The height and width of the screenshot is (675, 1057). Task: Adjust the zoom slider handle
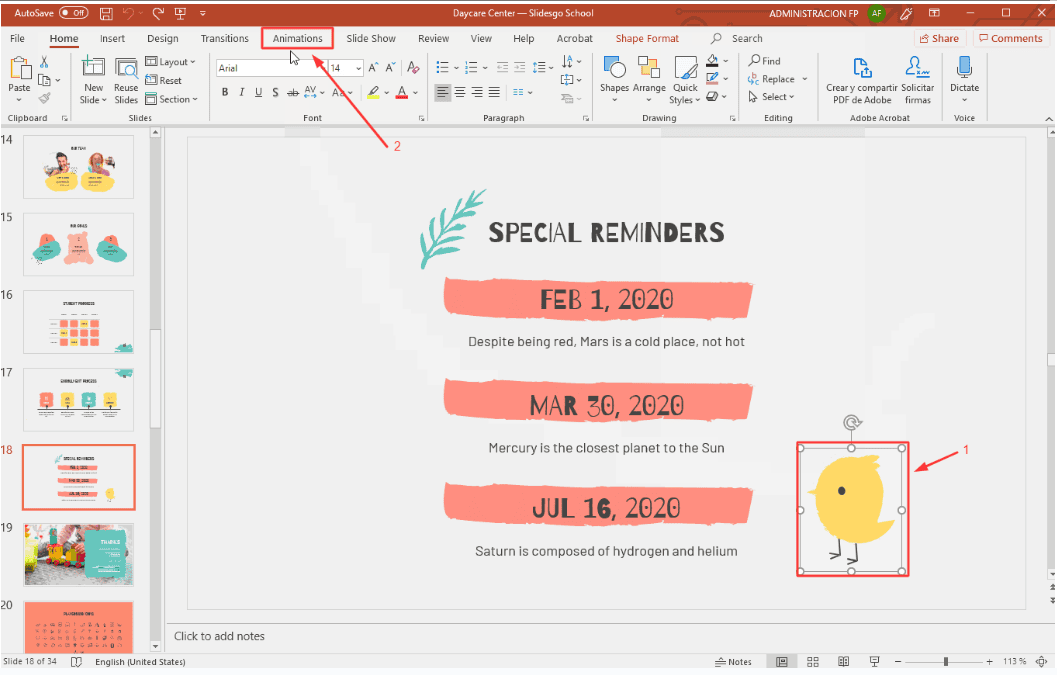click(x=946, y=662)
